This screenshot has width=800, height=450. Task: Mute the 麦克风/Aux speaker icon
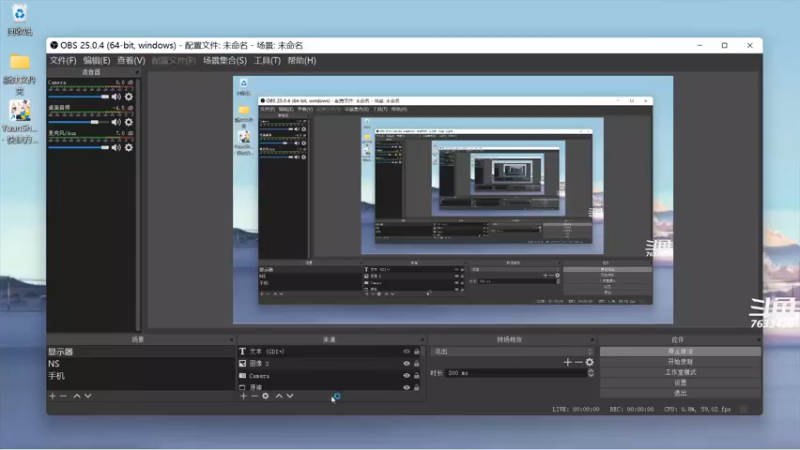[116, 147]
